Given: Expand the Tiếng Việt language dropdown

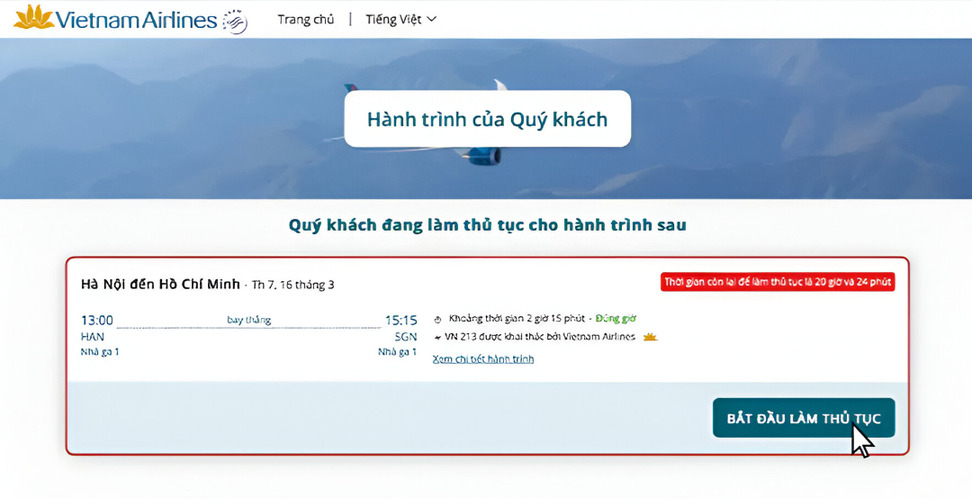Looking at the screenshot, I should (x=401, y=19).
